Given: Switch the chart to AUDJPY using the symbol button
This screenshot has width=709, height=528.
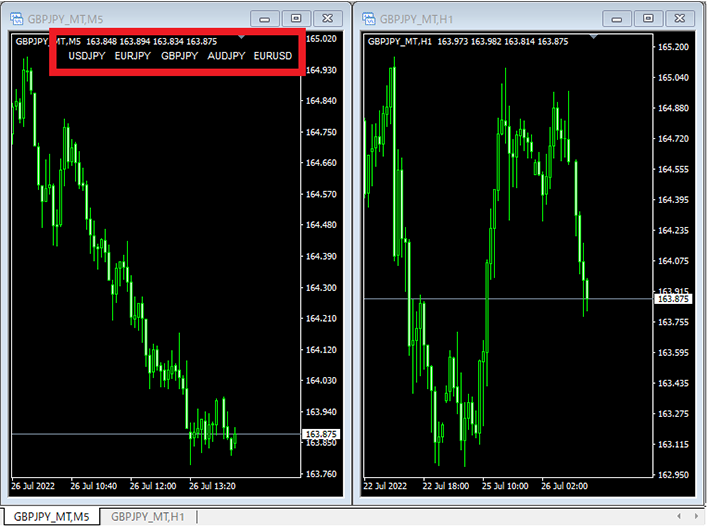Looking at the screenshot, I should coord(226,56).
